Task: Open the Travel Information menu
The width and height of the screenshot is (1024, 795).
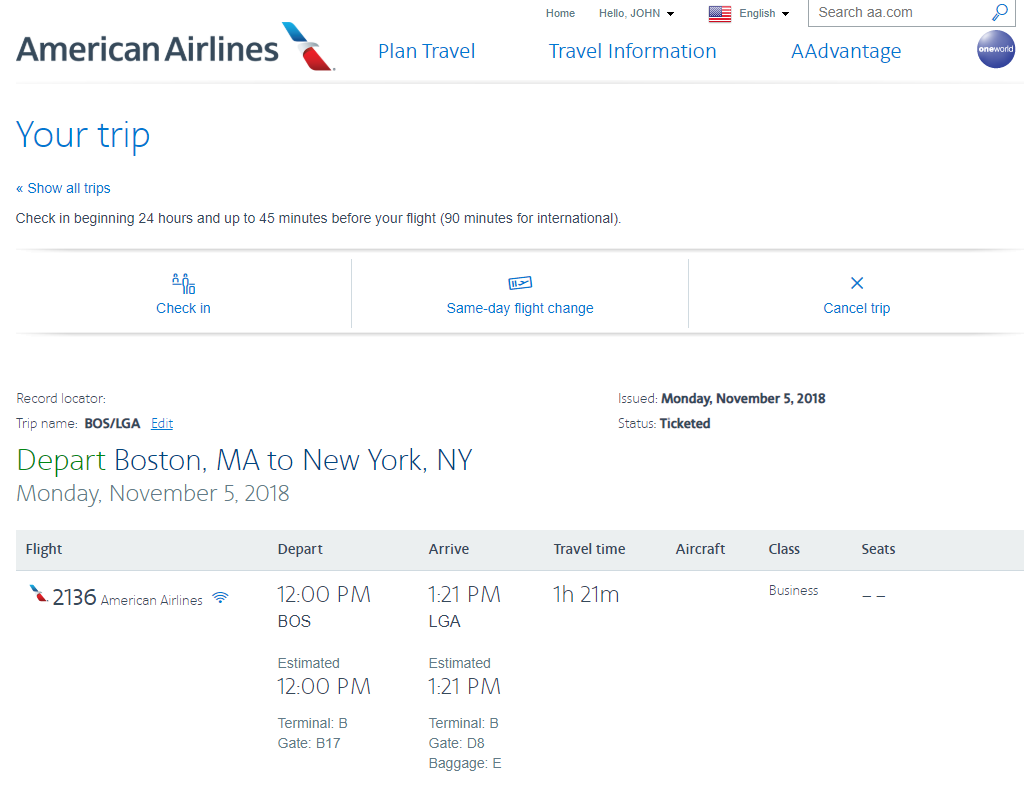Action: tap(632, 51)
